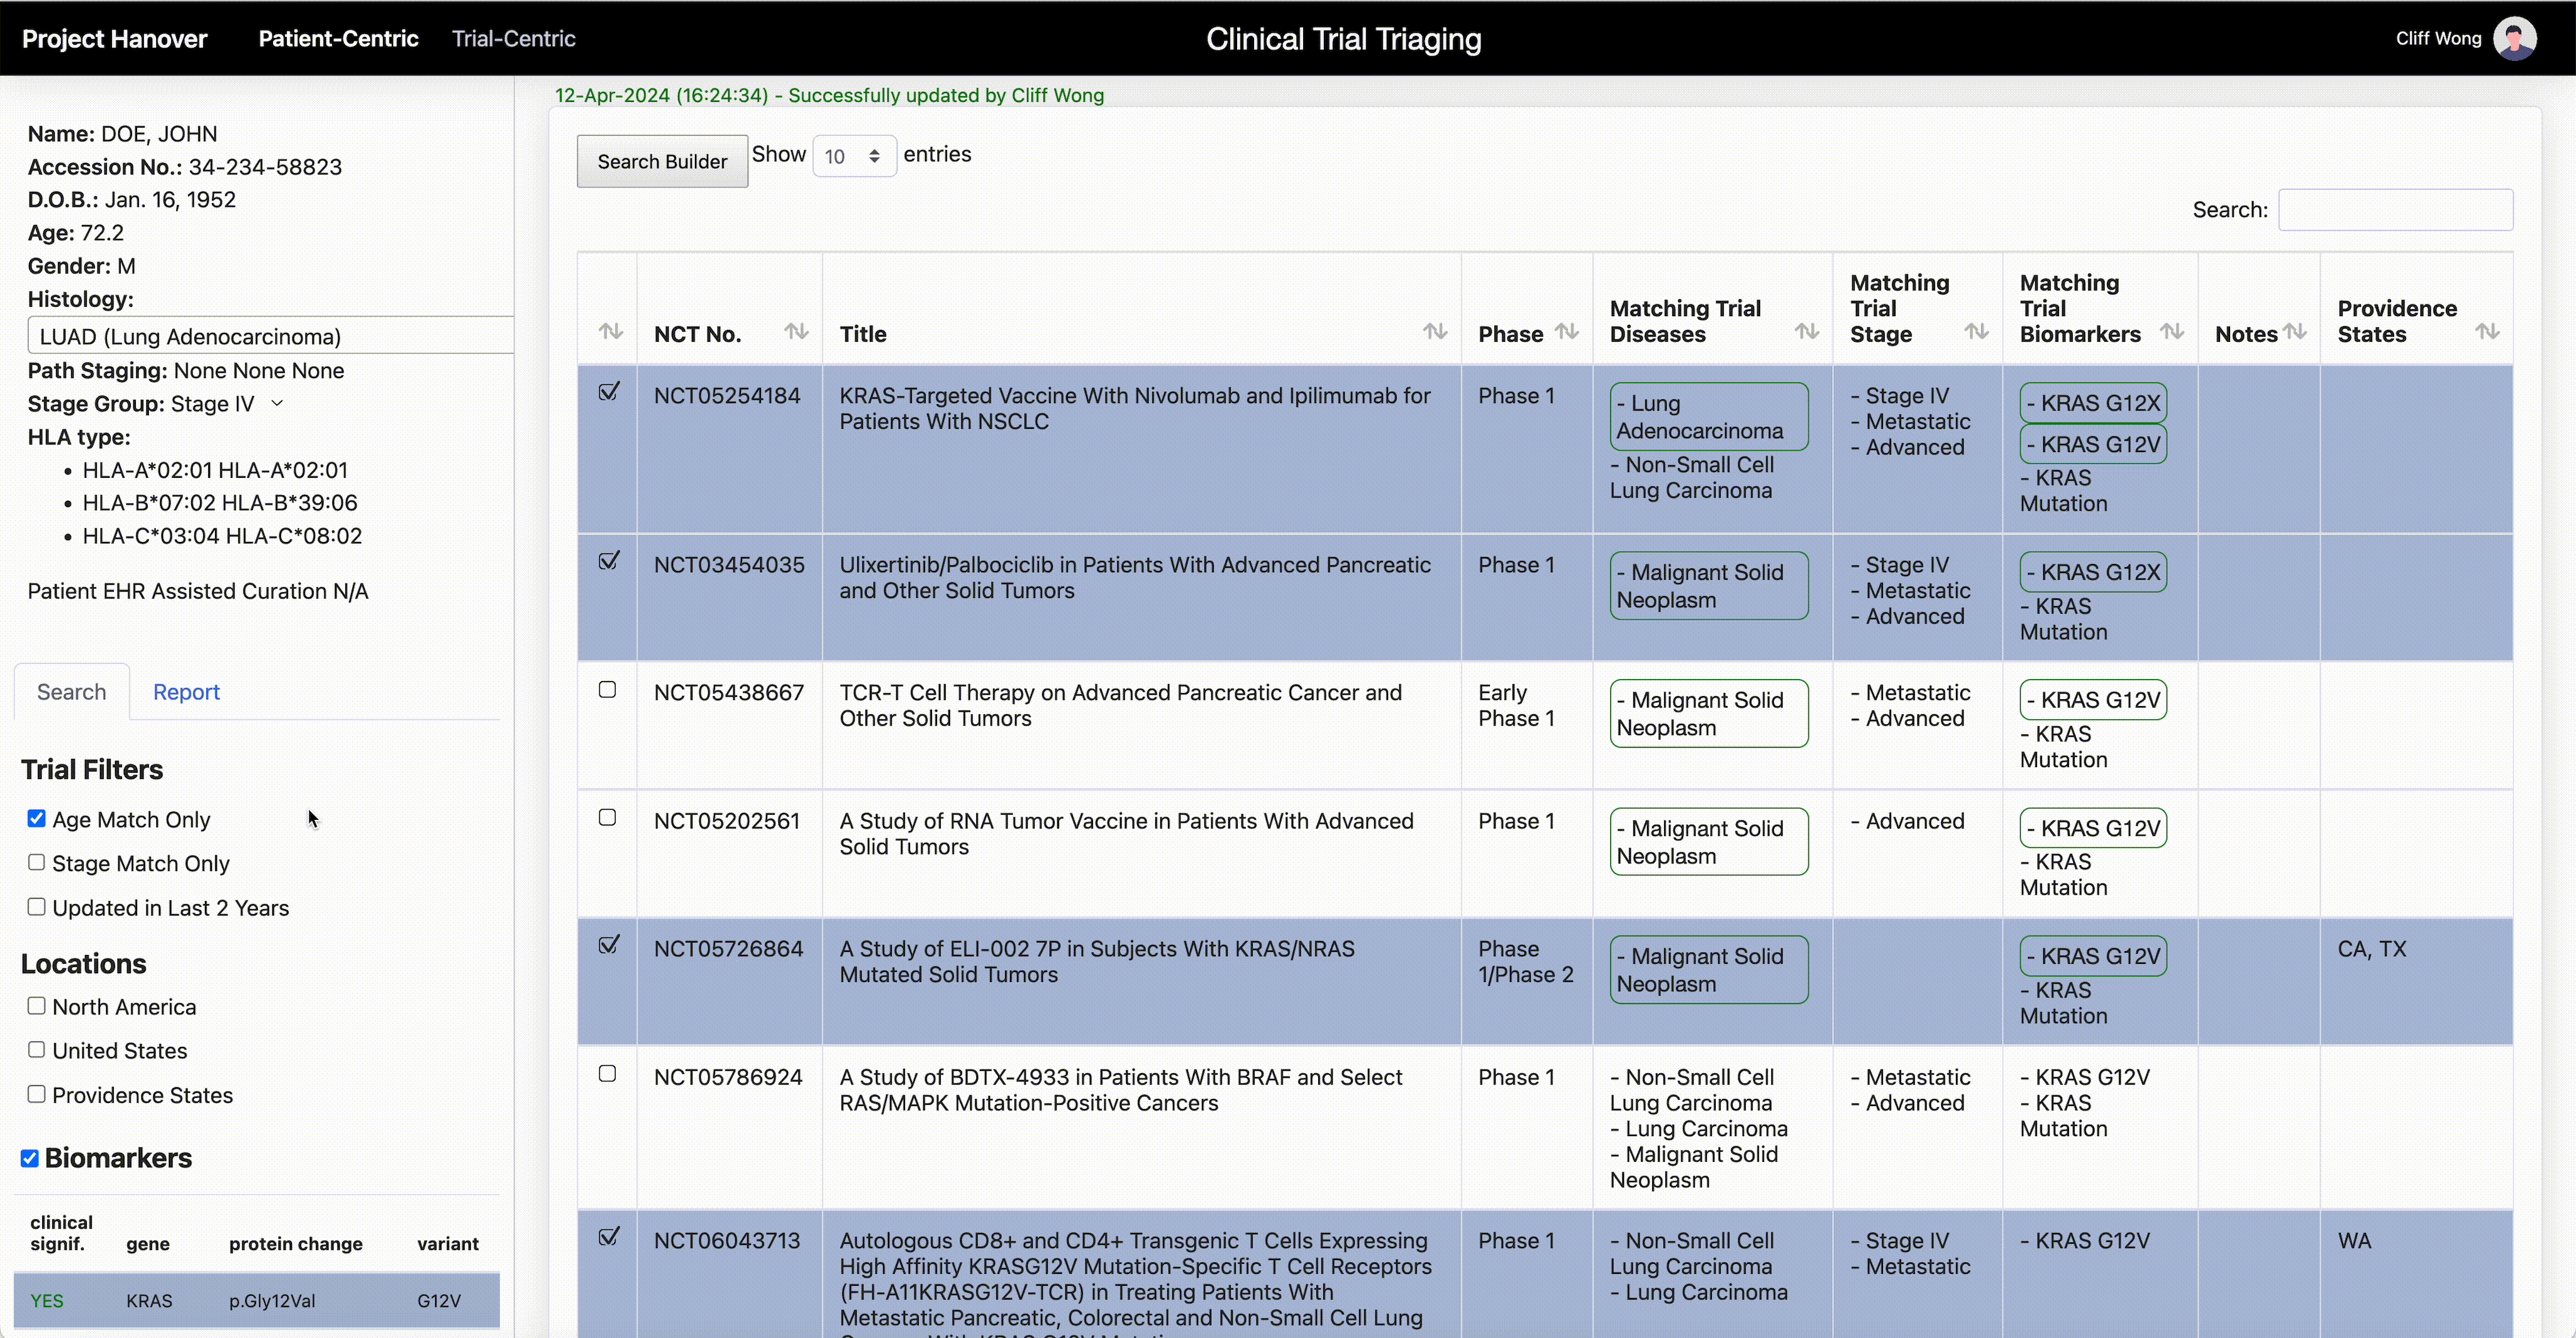Click KRAS G12X tag in NCT05254184 row
2576x1338 pixels.
(2093, 403)
